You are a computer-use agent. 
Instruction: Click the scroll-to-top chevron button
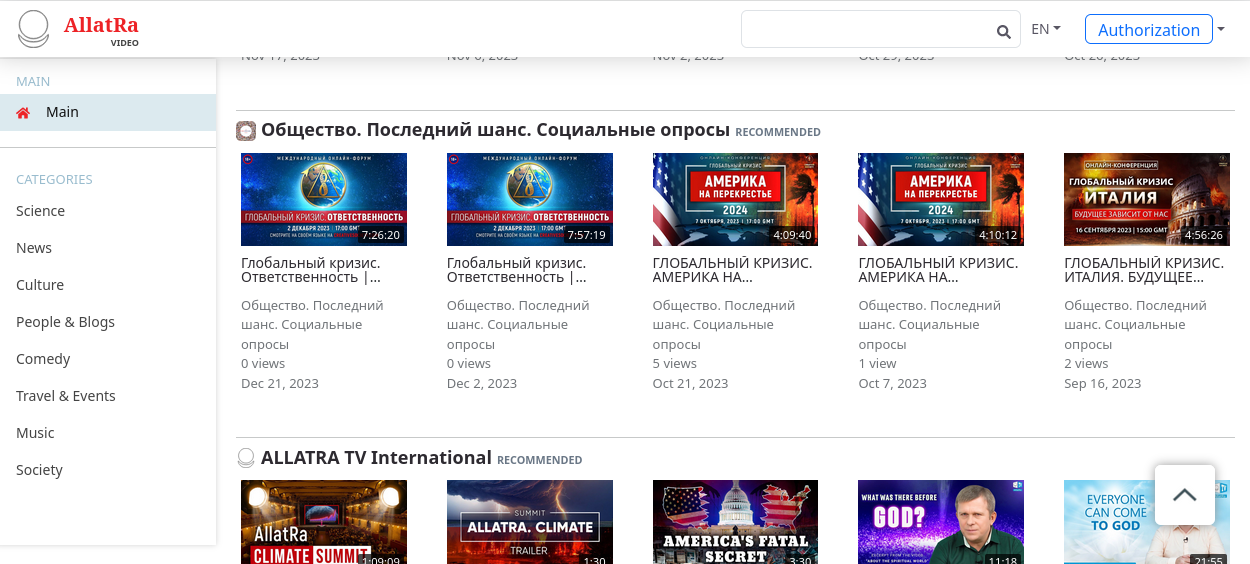coord(1184,495)
